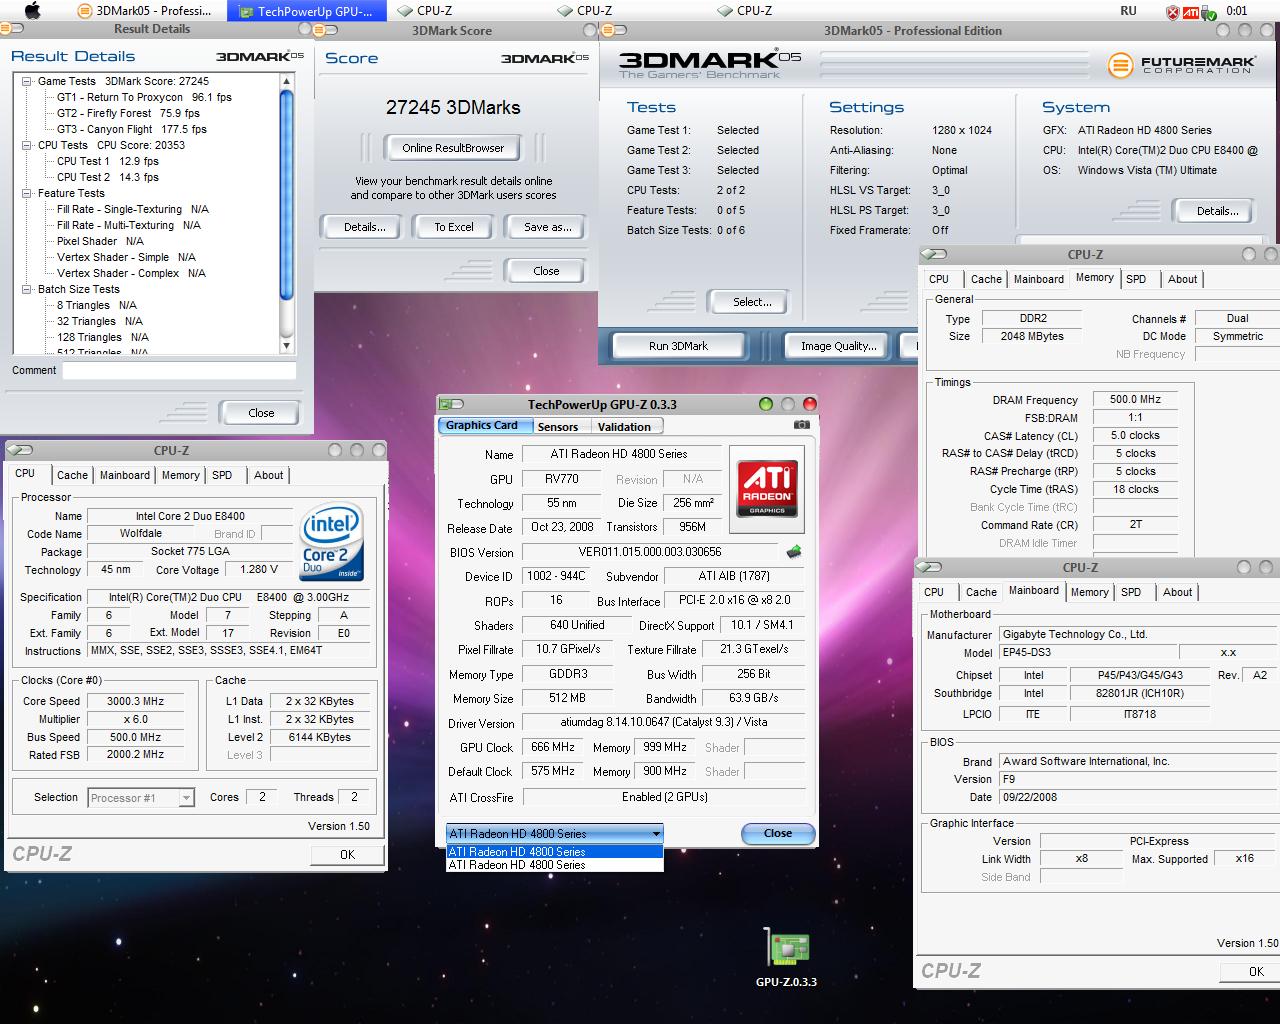Image resolution: width=1280 pixels, height=1024 pixels.
Task: Click the Result Details scrollbar down arrow
Action: (287, 346)
